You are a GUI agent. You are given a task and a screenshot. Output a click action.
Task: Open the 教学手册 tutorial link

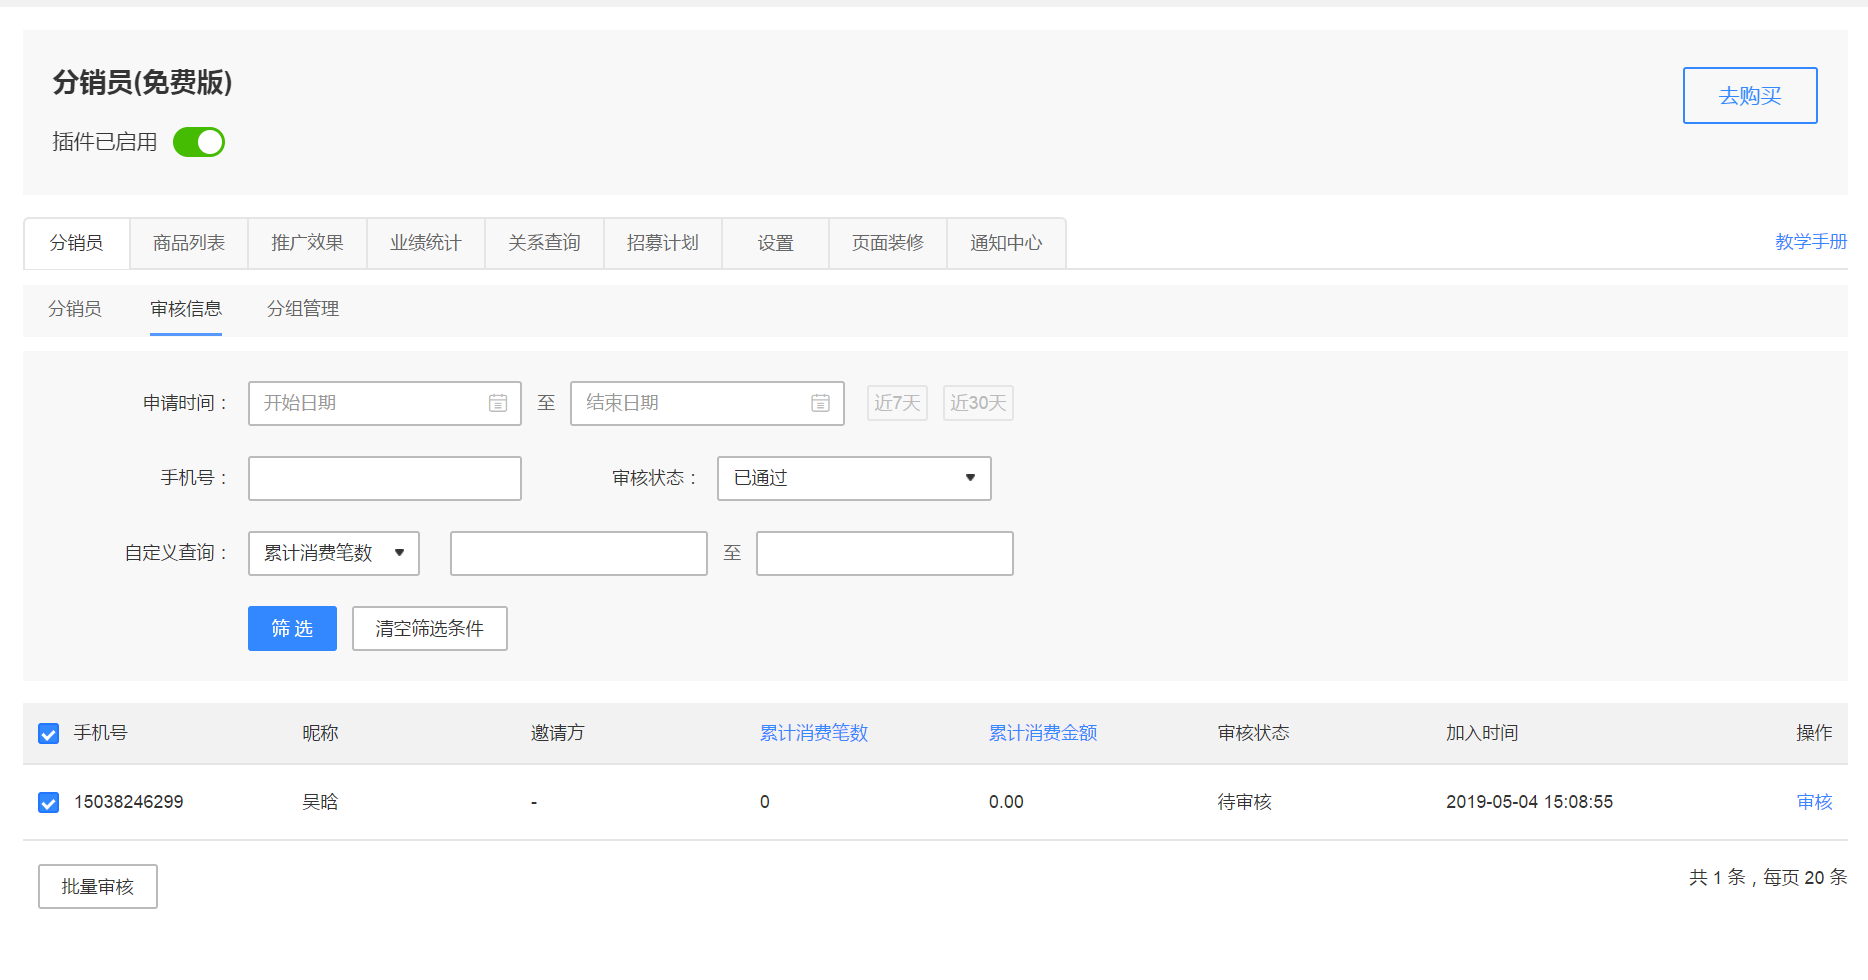pyautogui.click(x=1810, y=242)
